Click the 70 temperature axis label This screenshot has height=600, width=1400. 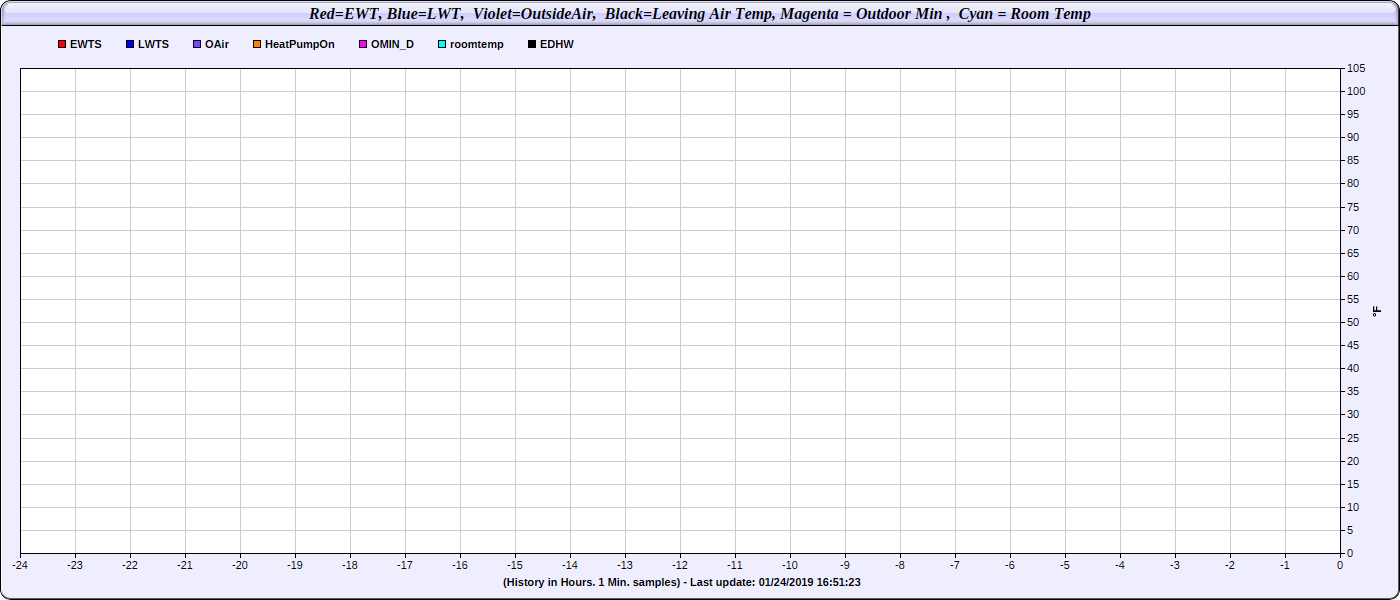pyautogui.click(x=1353, y=230)
